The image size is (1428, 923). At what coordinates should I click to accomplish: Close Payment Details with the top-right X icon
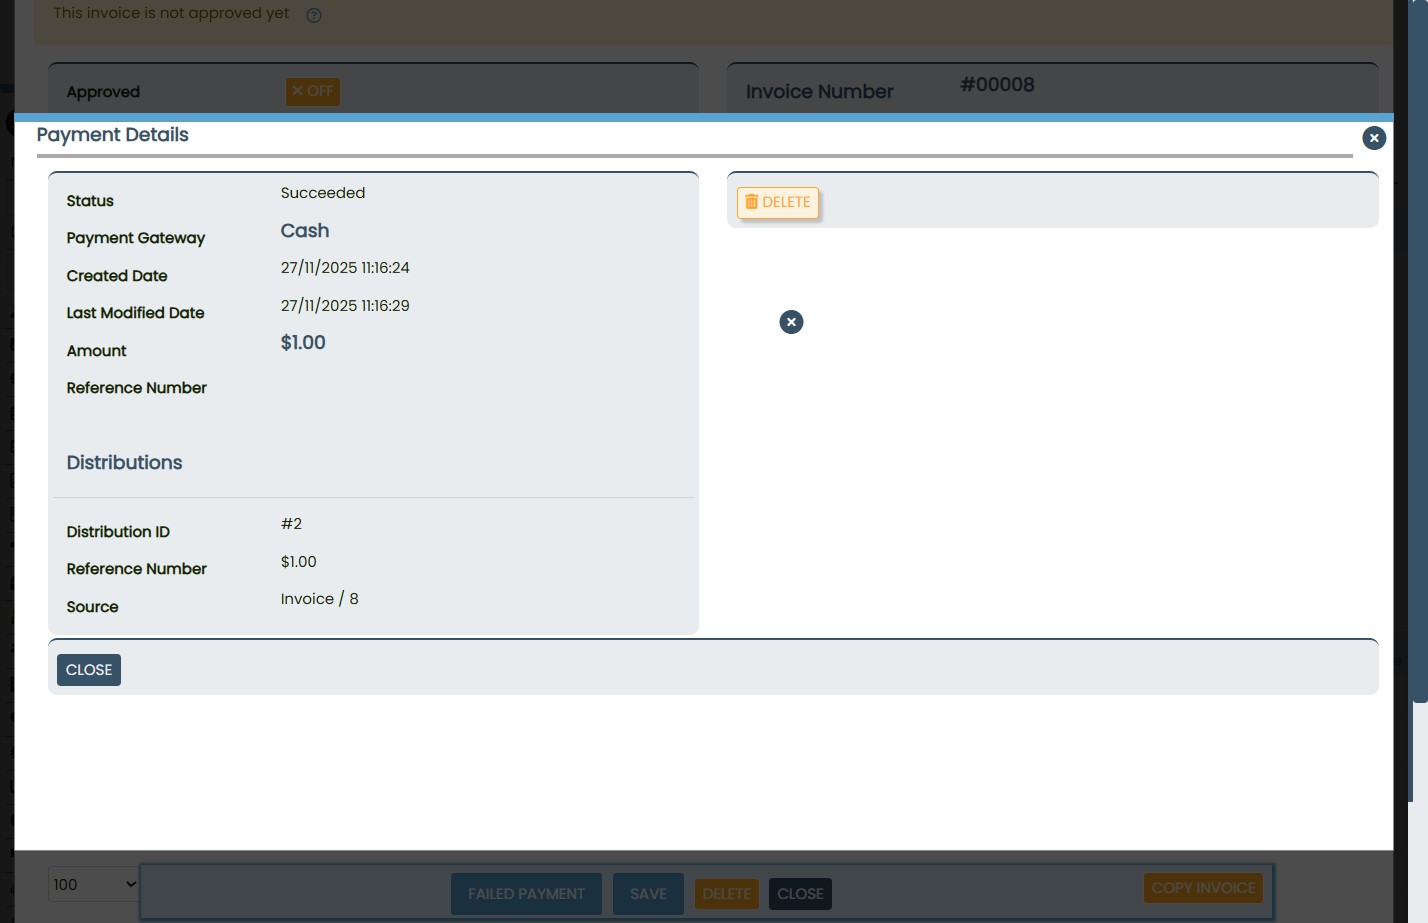pyautogui.click(x=1374, y=138)
